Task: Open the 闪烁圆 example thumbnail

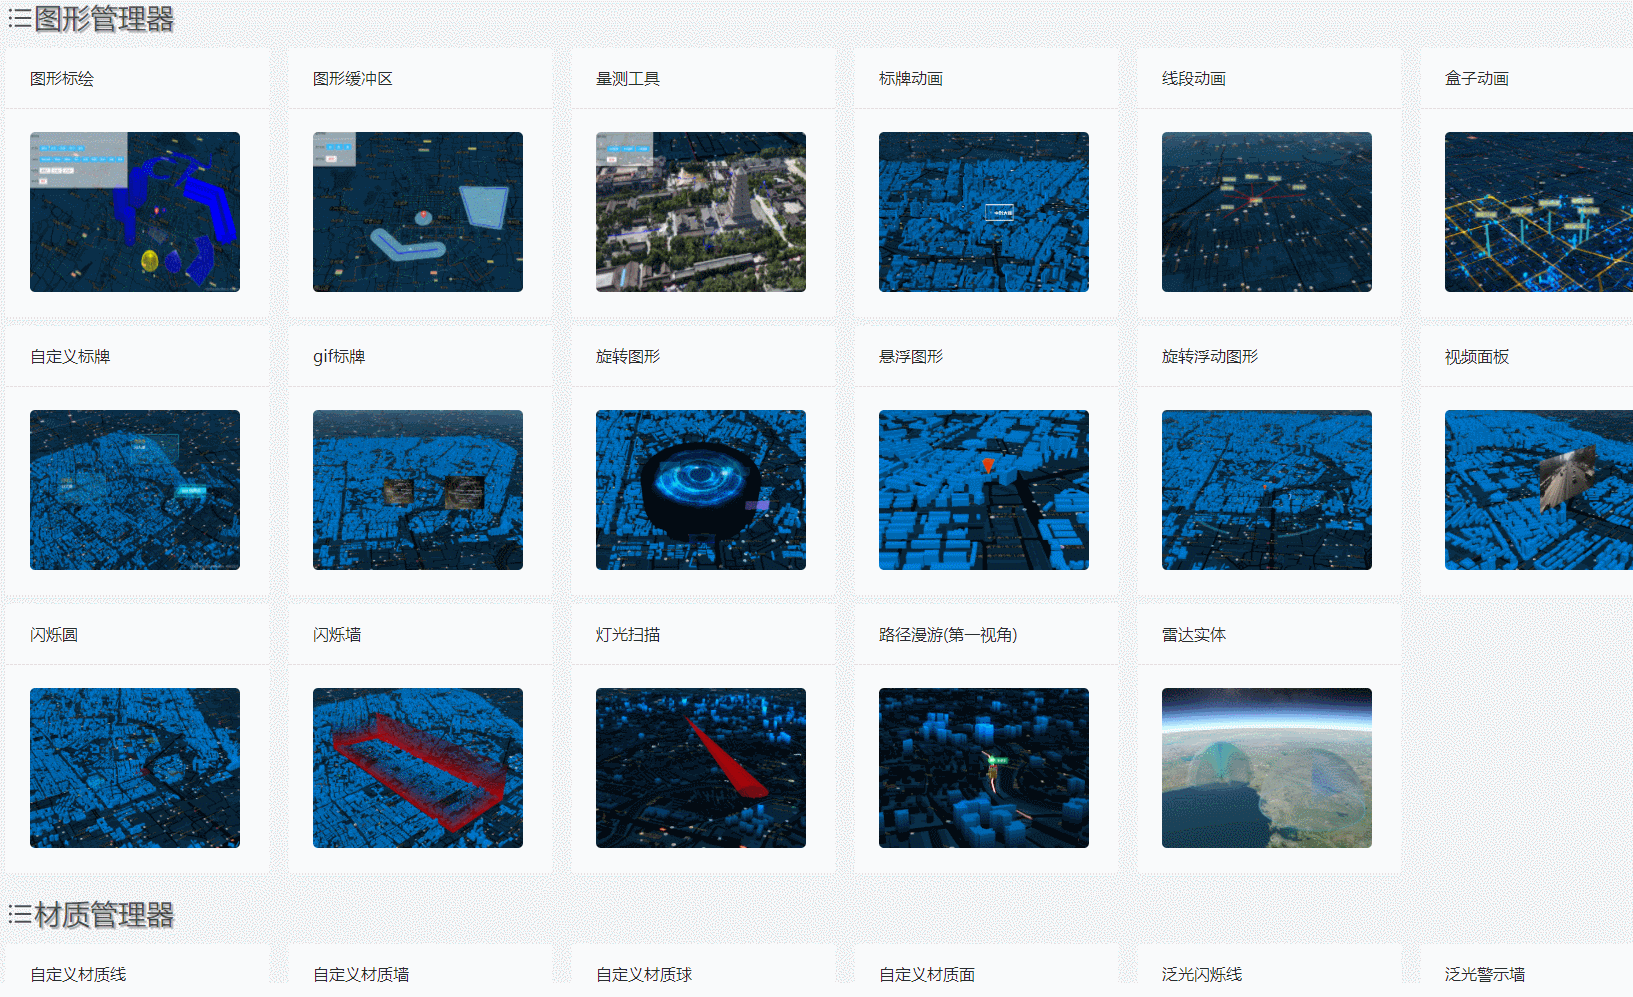Action: 135,768
